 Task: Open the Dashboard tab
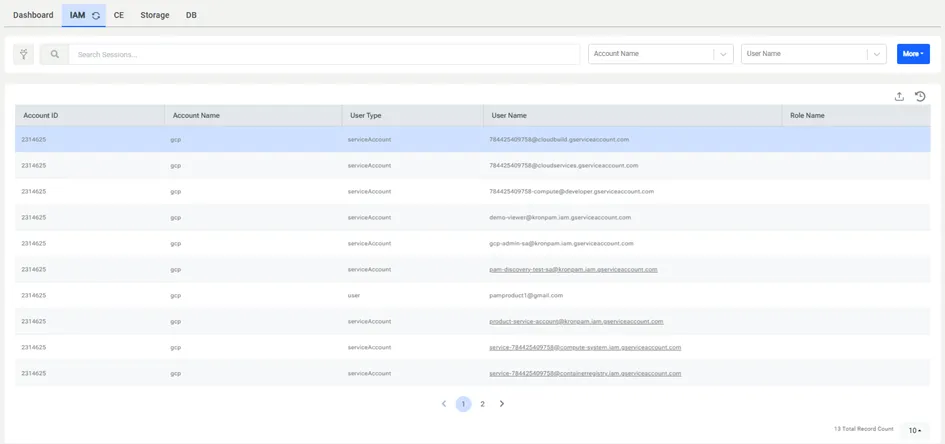tap(33, 15)
